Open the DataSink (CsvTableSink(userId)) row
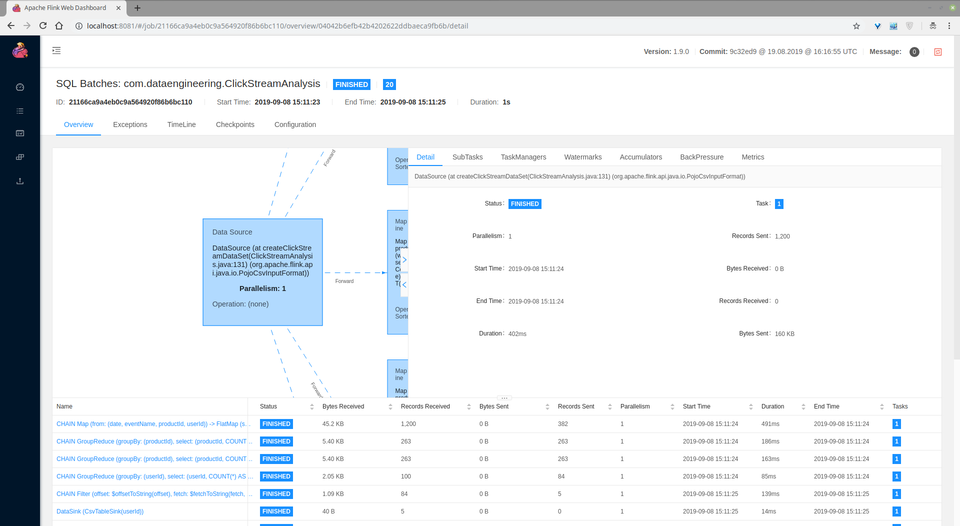 [x=100, y=511]
